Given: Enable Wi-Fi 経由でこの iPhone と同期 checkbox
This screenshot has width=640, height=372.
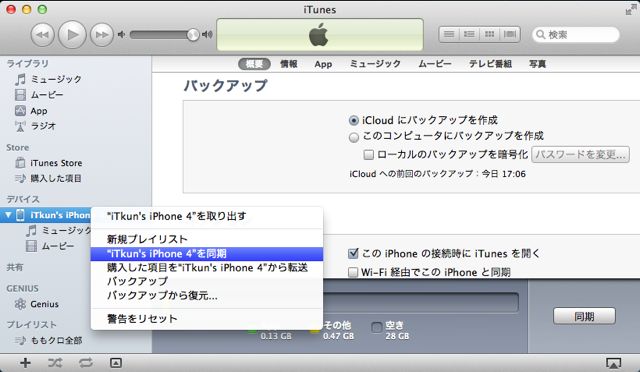Looking at the screenshot, I should 353,272.
